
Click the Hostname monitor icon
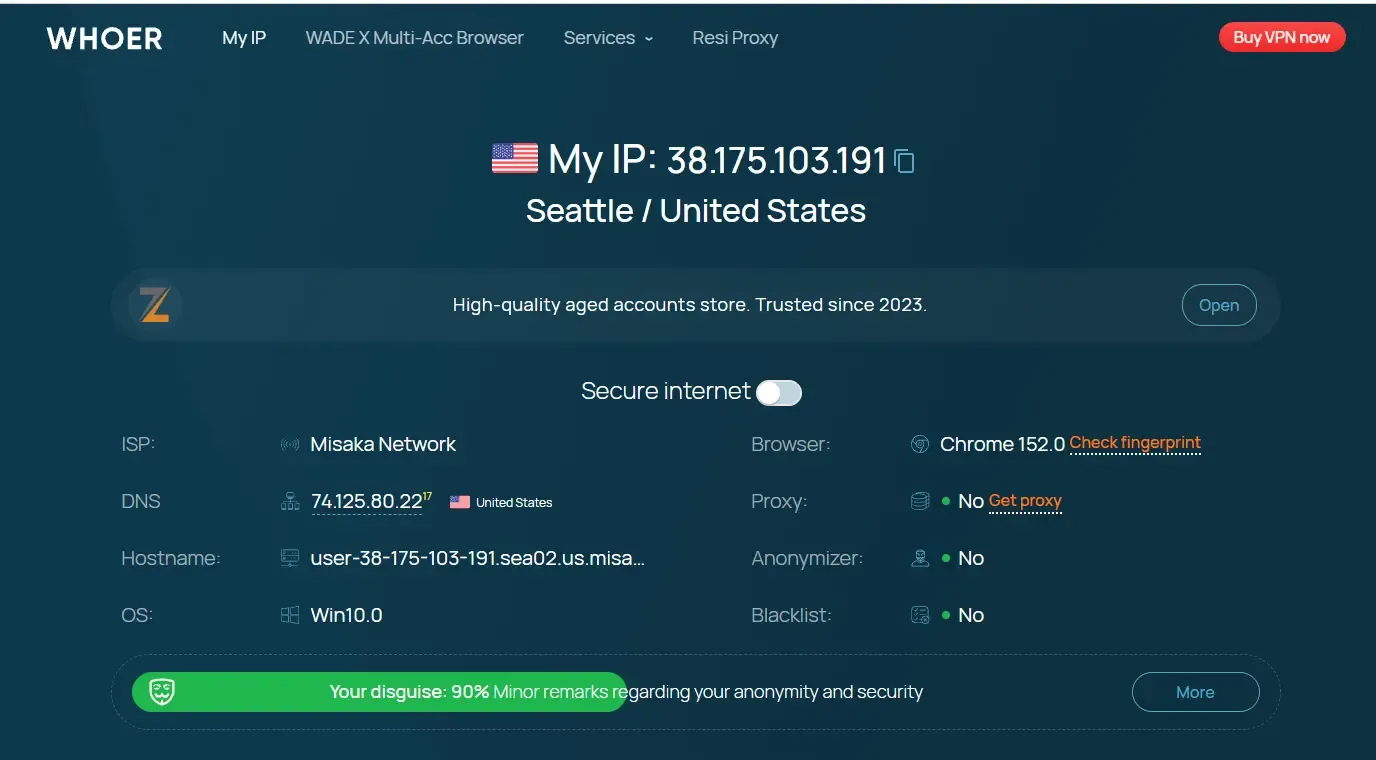coord(290,558)
